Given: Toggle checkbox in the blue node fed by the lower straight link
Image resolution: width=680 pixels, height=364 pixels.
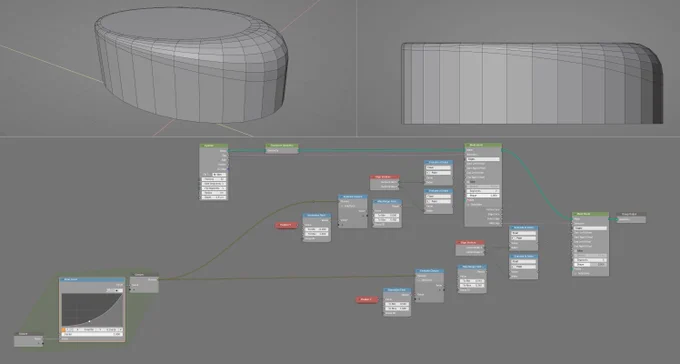Looking at the screenshot, I should tap(419, 280).
